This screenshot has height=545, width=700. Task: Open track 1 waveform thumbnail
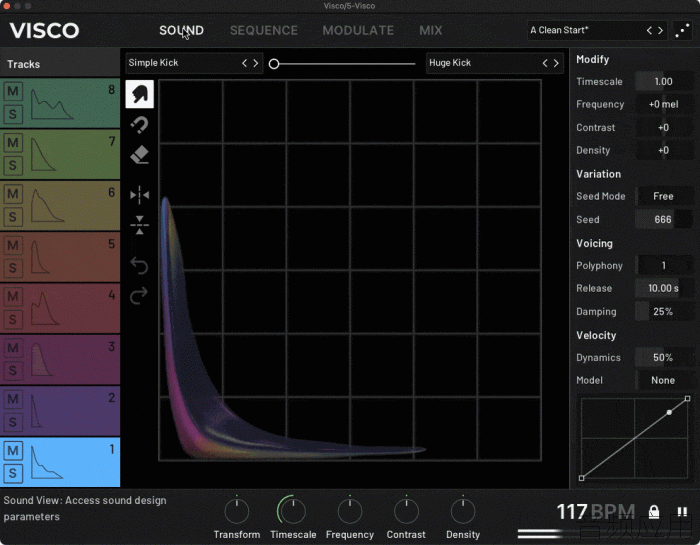(x=46, y=463)
